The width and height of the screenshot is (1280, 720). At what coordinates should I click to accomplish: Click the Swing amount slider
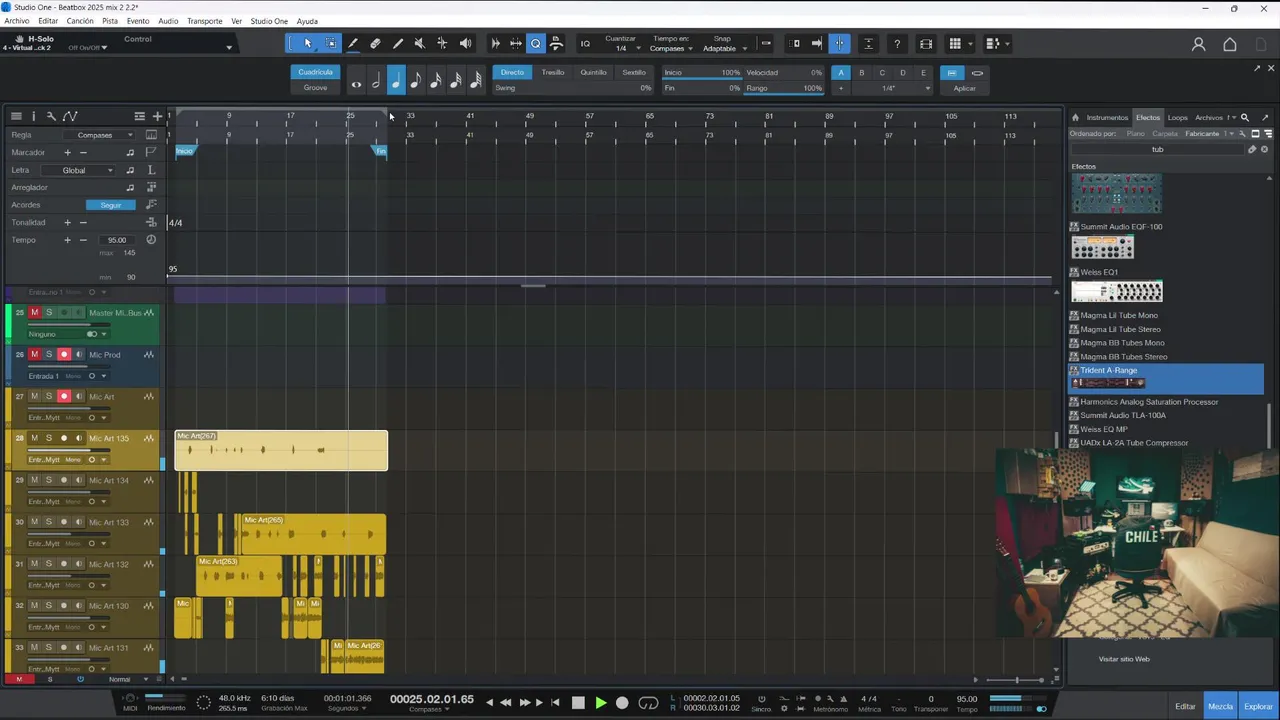[573, 88]
